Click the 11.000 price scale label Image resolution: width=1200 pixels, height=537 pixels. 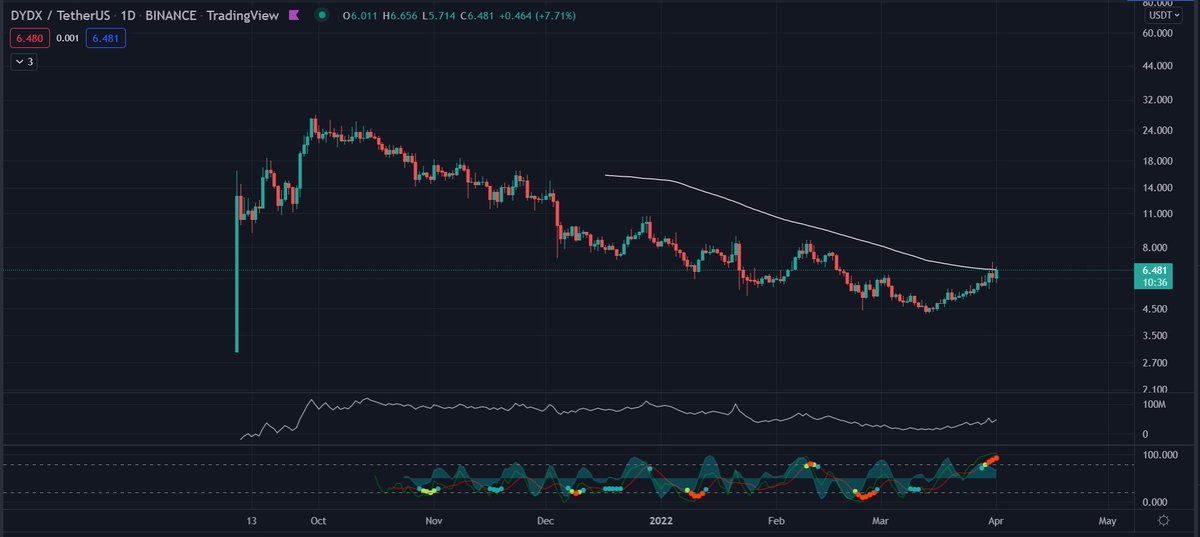[x=1158, y=214]
